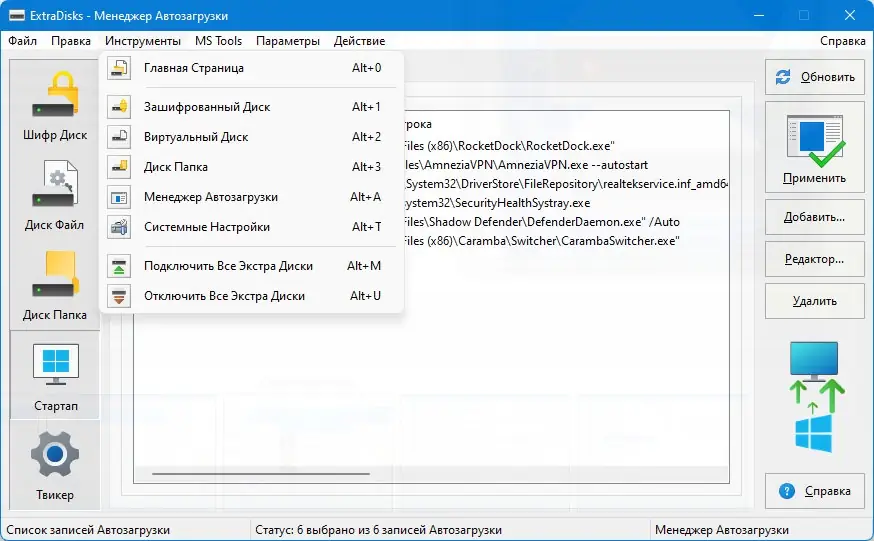Click the Обновить button
The image size is (874, 541).
click(815, 77)
